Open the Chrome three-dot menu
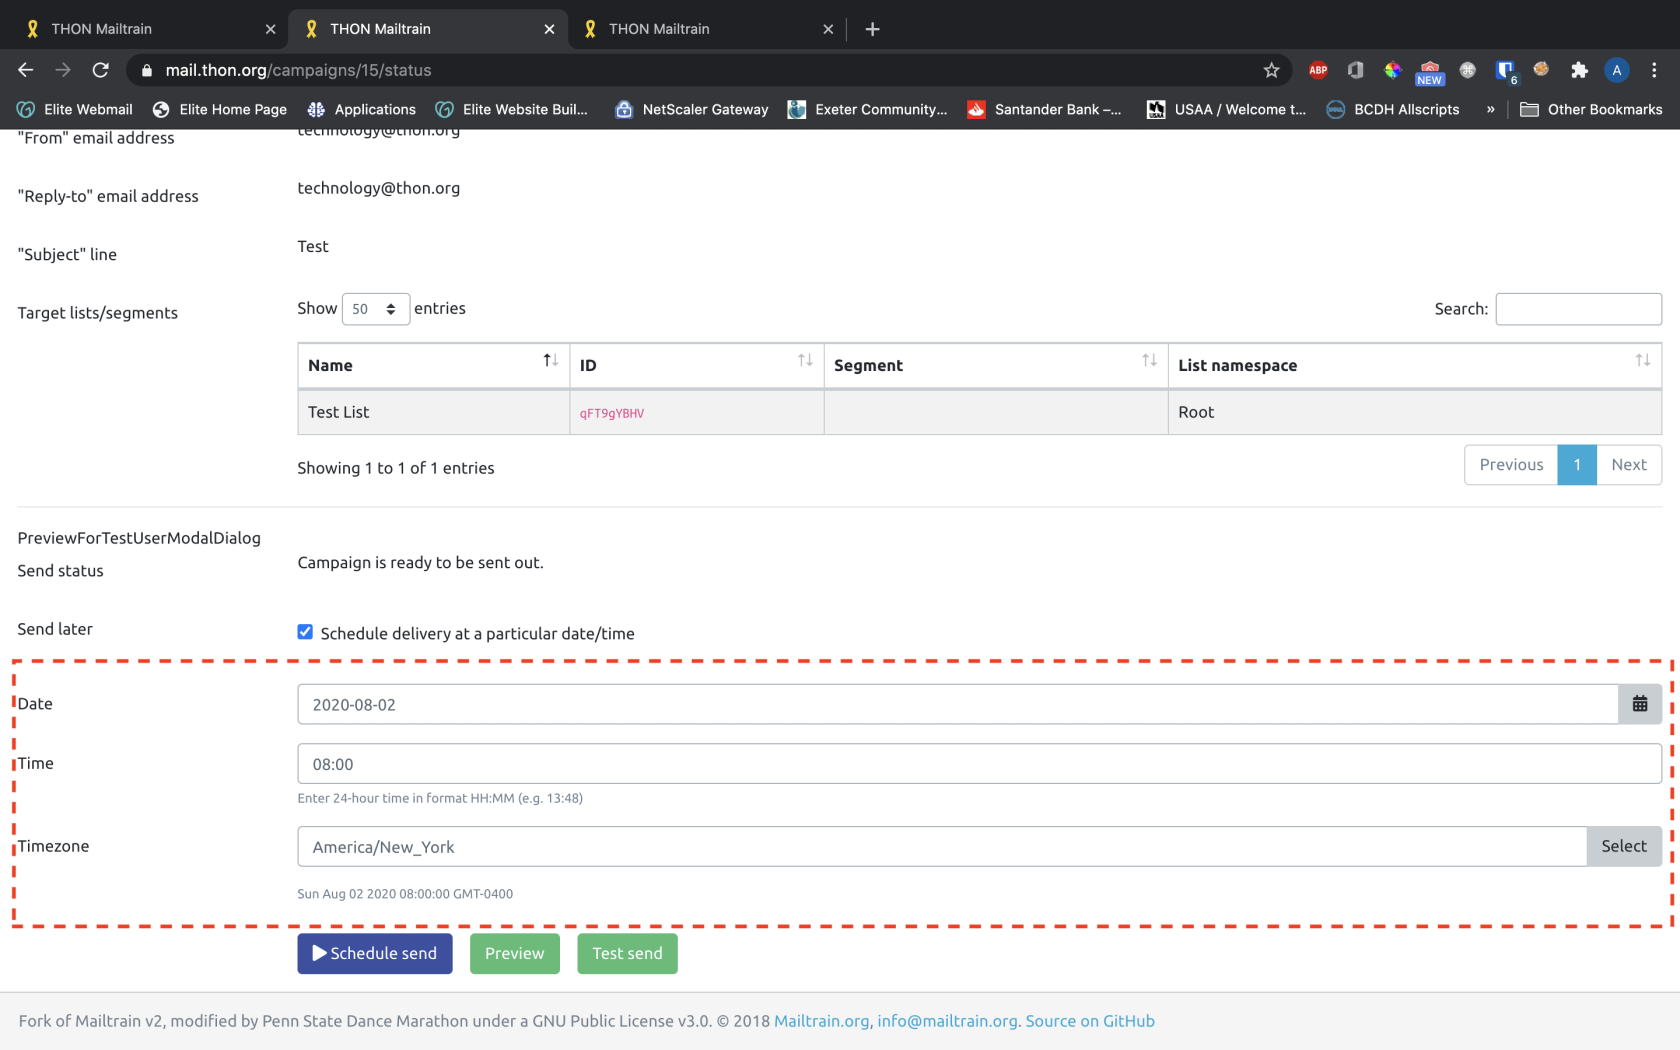The image size is (1680, 1050). point(1654,70)
